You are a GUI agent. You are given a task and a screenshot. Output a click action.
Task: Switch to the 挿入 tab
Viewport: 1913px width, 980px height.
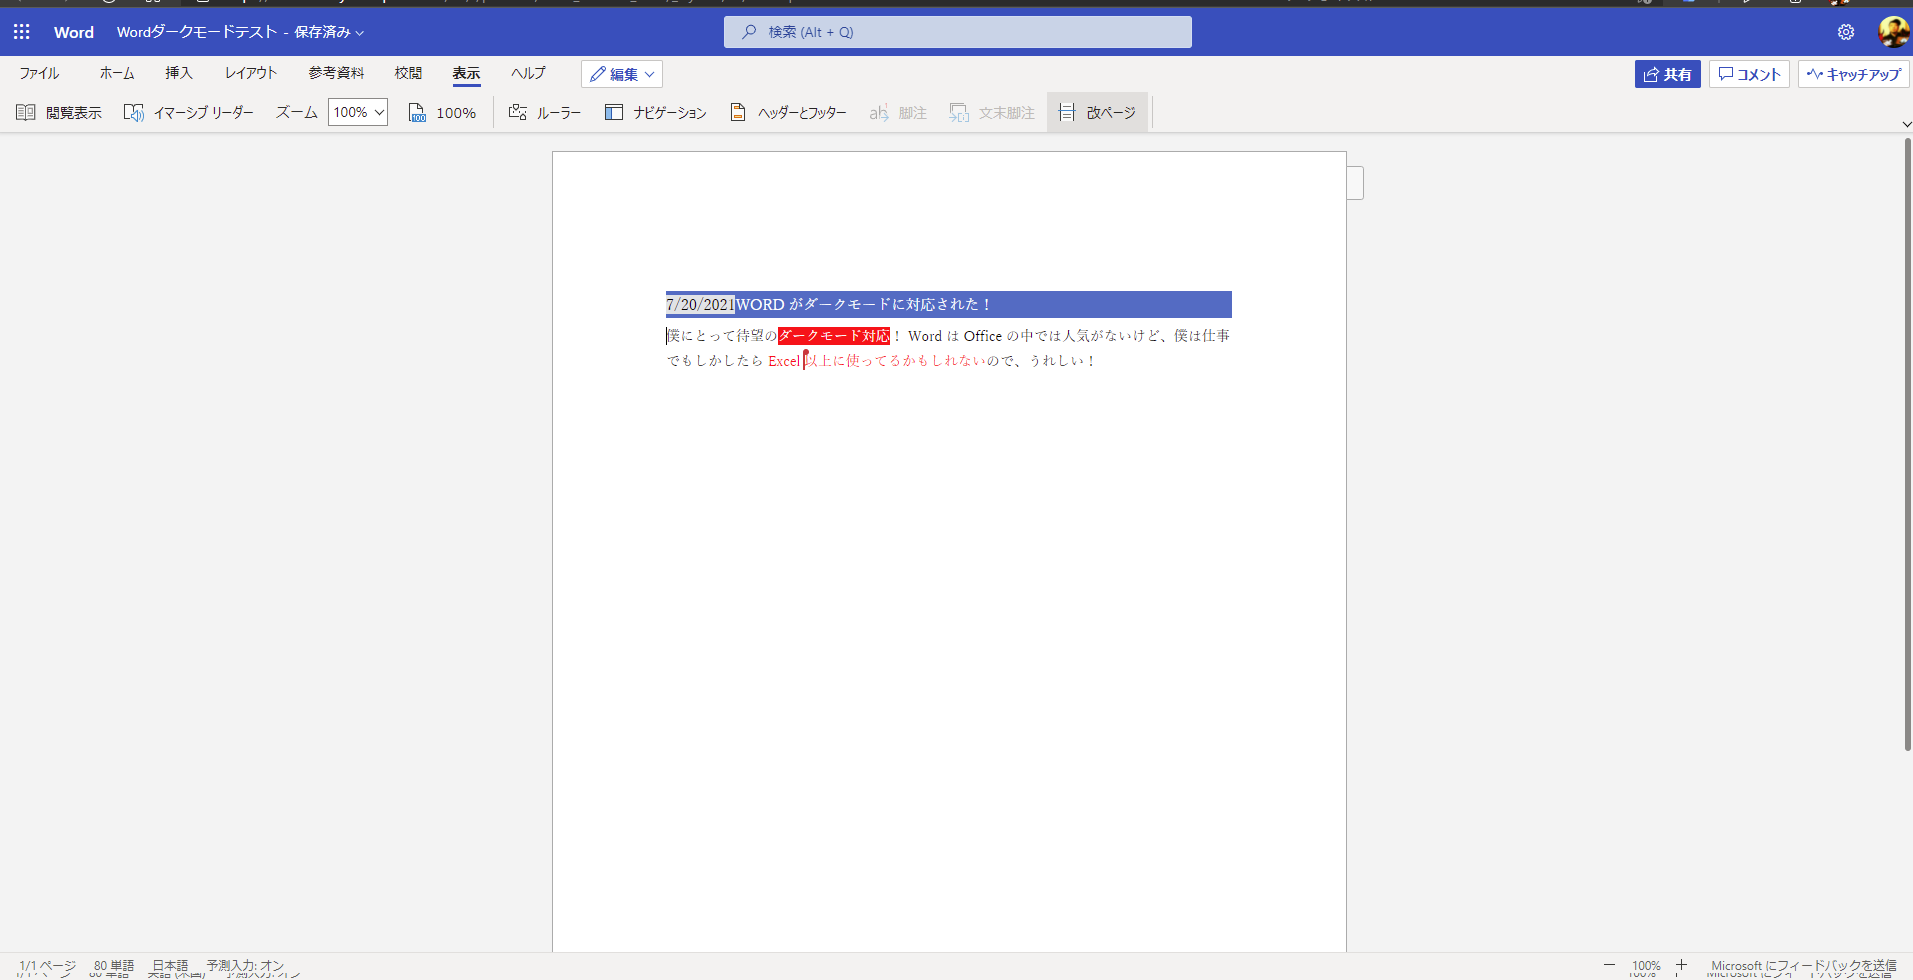click(x=179, y=73)
